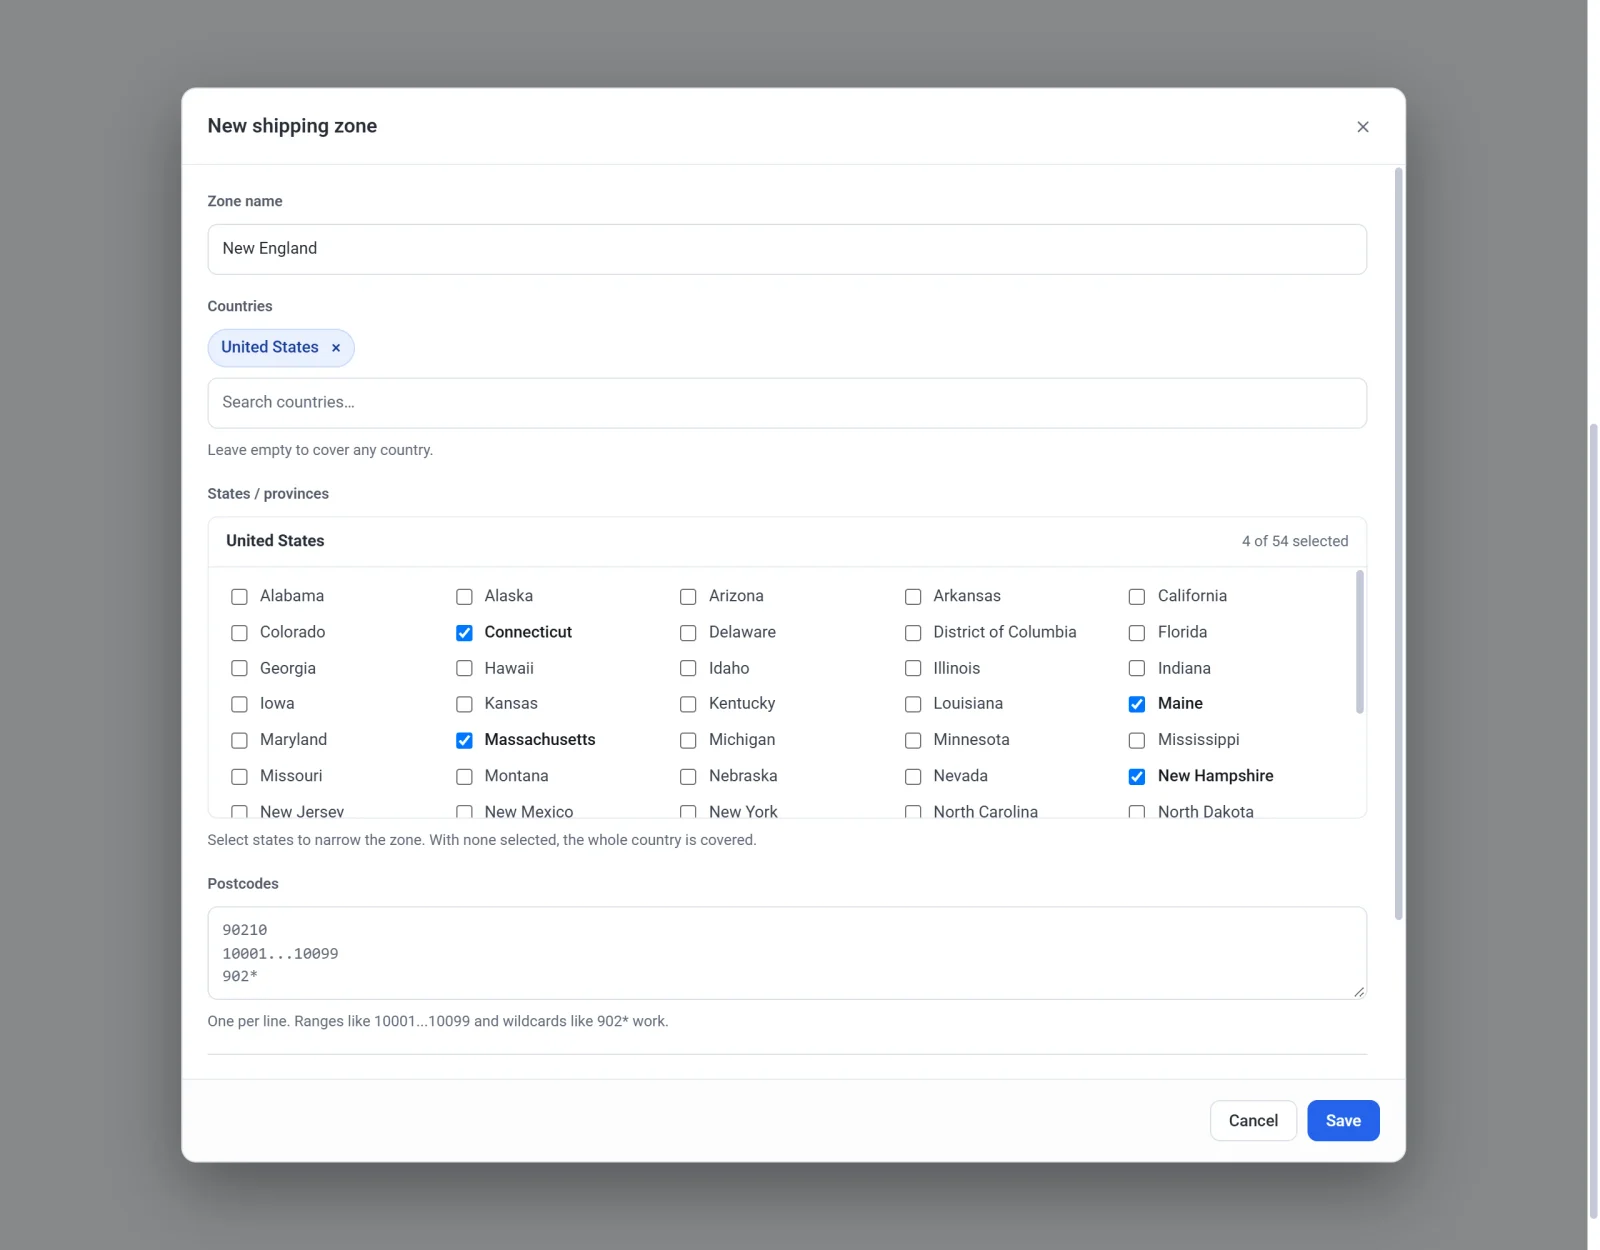Check the Maryland checkbox
Viewport: 1600px width, 1250px height.
(239, 740)
